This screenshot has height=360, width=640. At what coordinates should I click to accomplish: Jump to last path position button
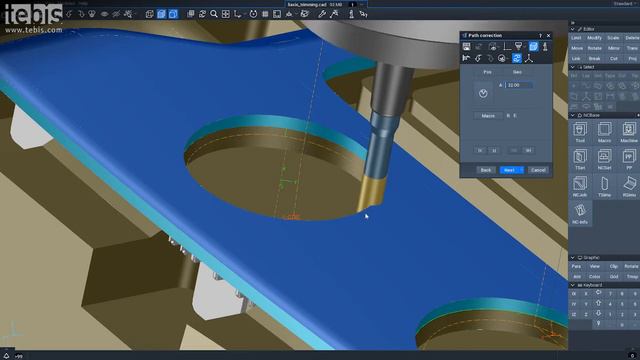pyautogui.click(x=529, y=151)
